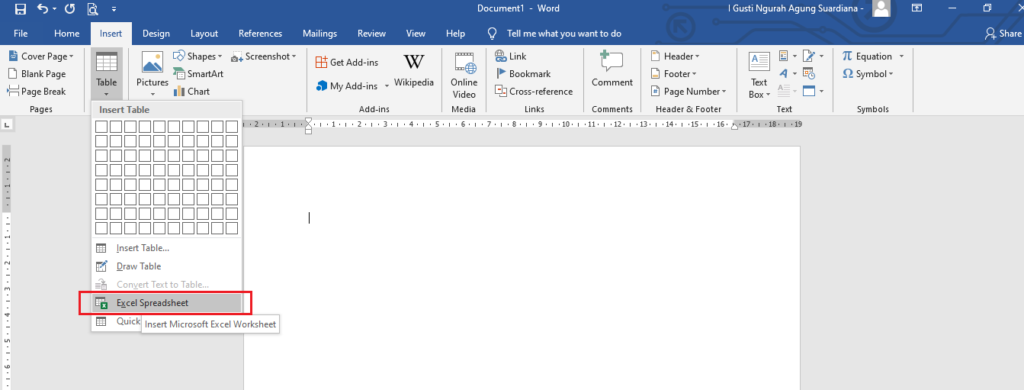The height and width of the screenshot is (390, 1024).
Task: Add a Signature Line
Action: pos(813,56)
